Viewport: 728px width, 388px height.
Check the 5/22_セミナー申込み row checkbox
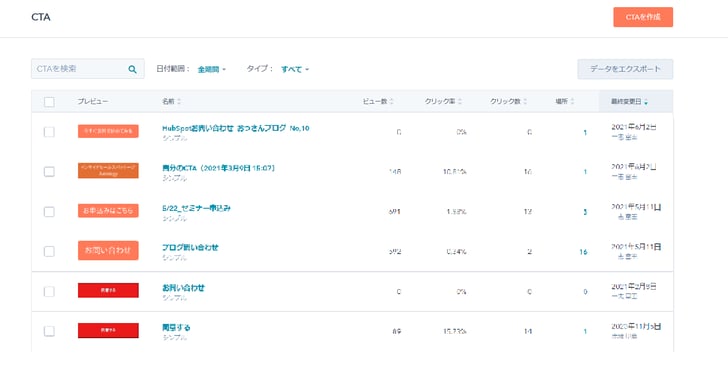49,212
